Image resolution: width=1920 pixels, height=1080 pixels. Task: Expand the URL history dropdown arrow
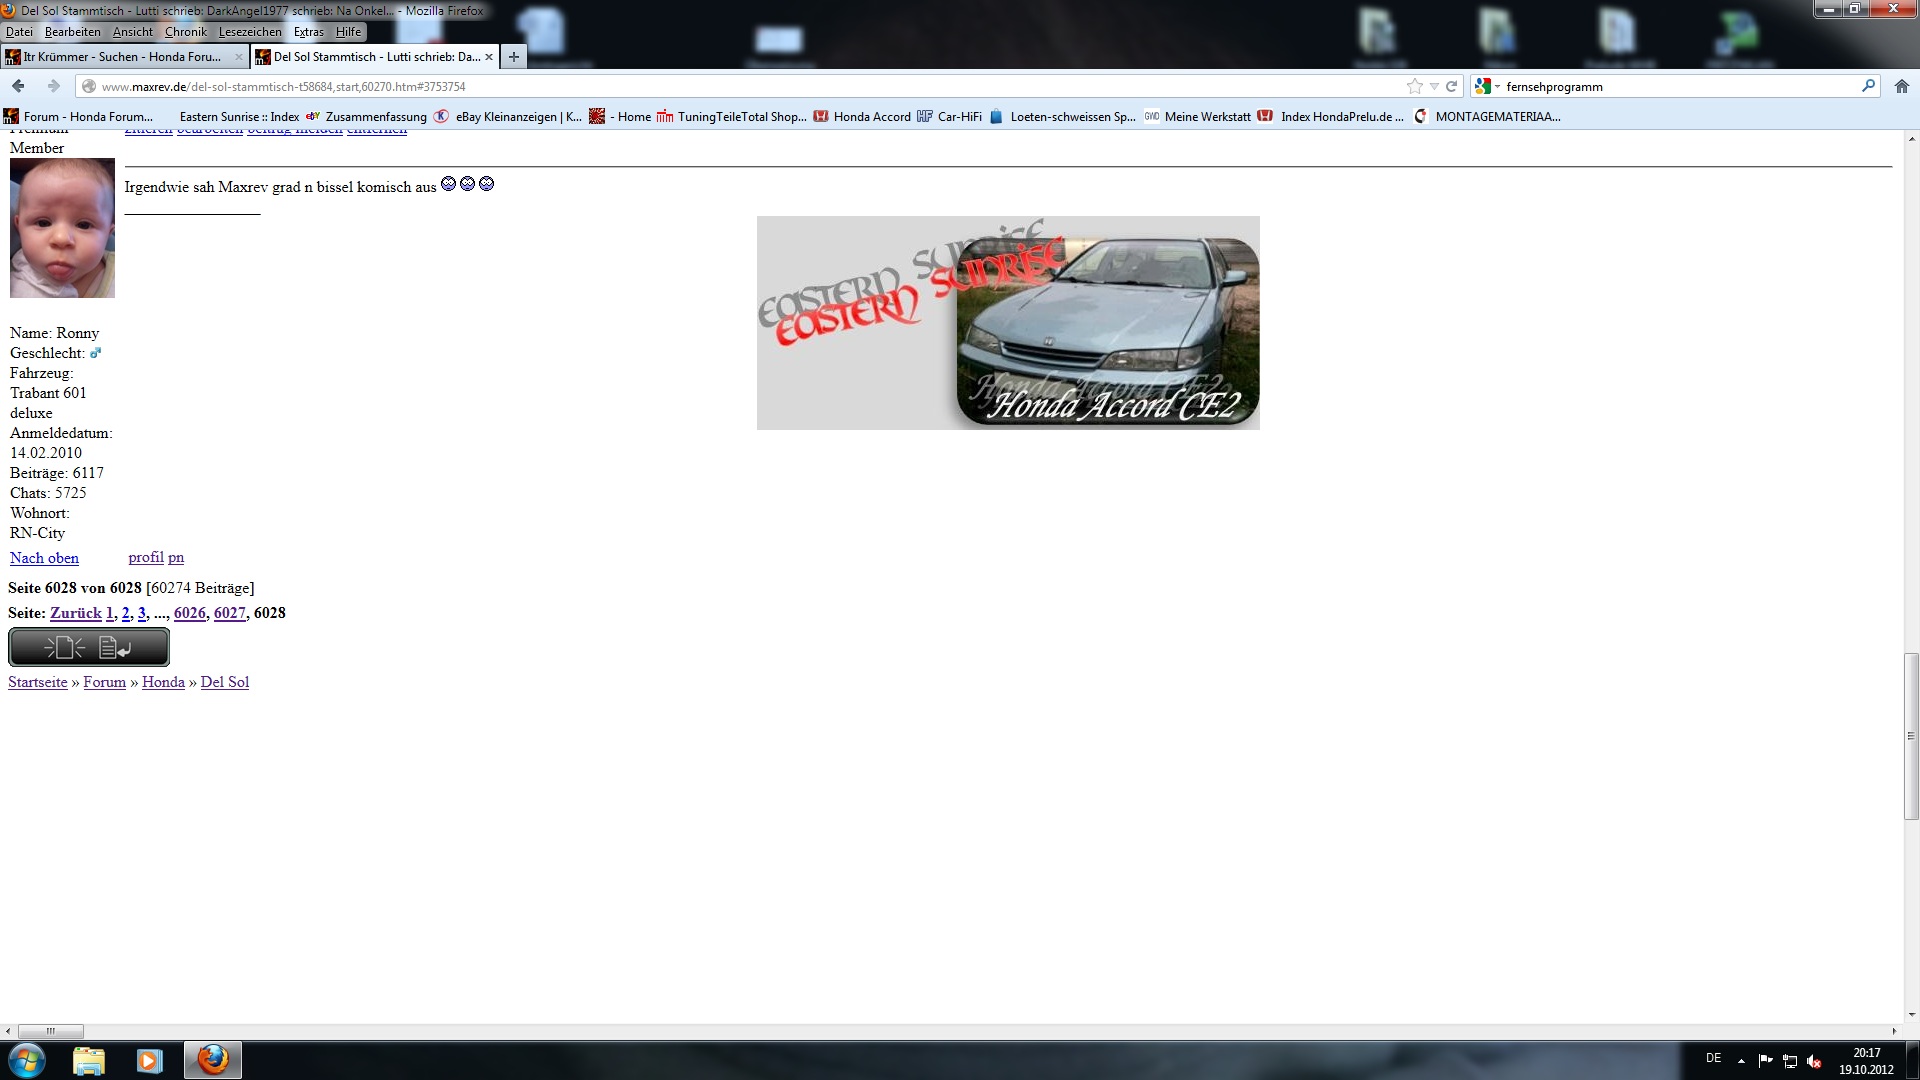pos(1434,86)
